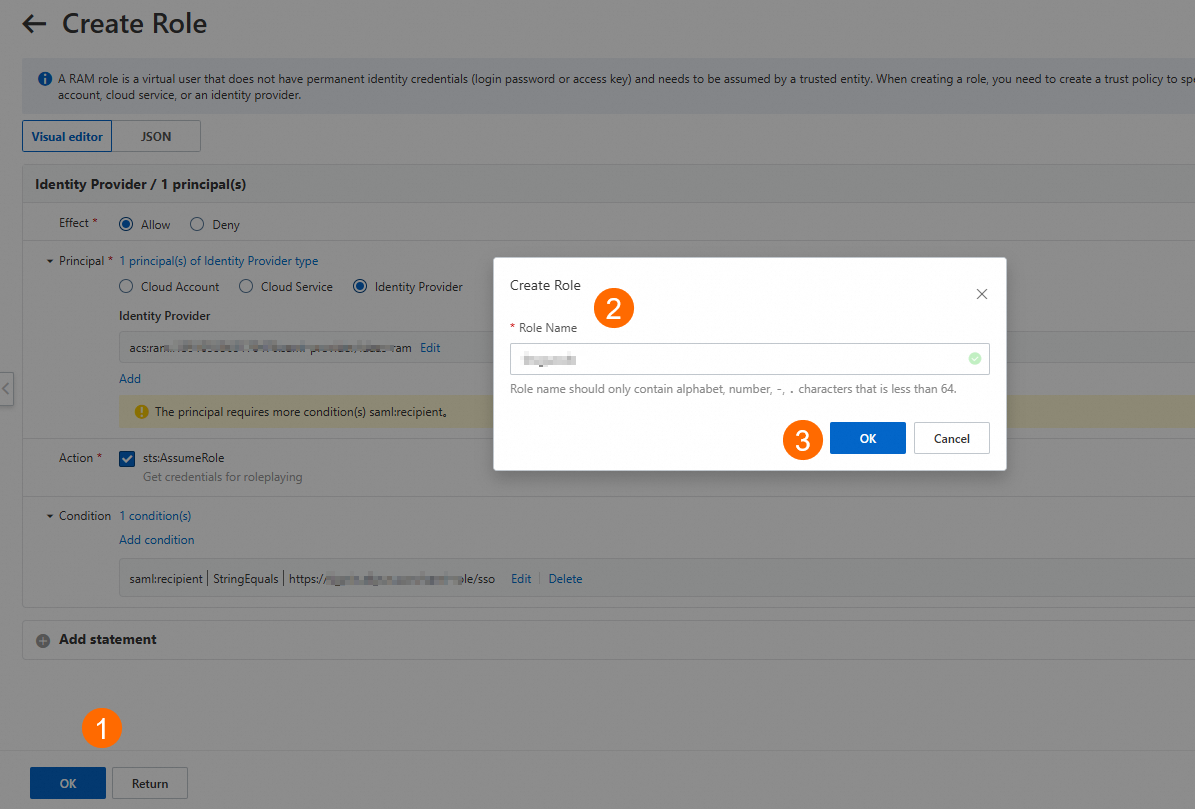This screenshot has width=1195, height=809.
Task: Click the blue info icon in the banner
Action: (x=45, y=78)
